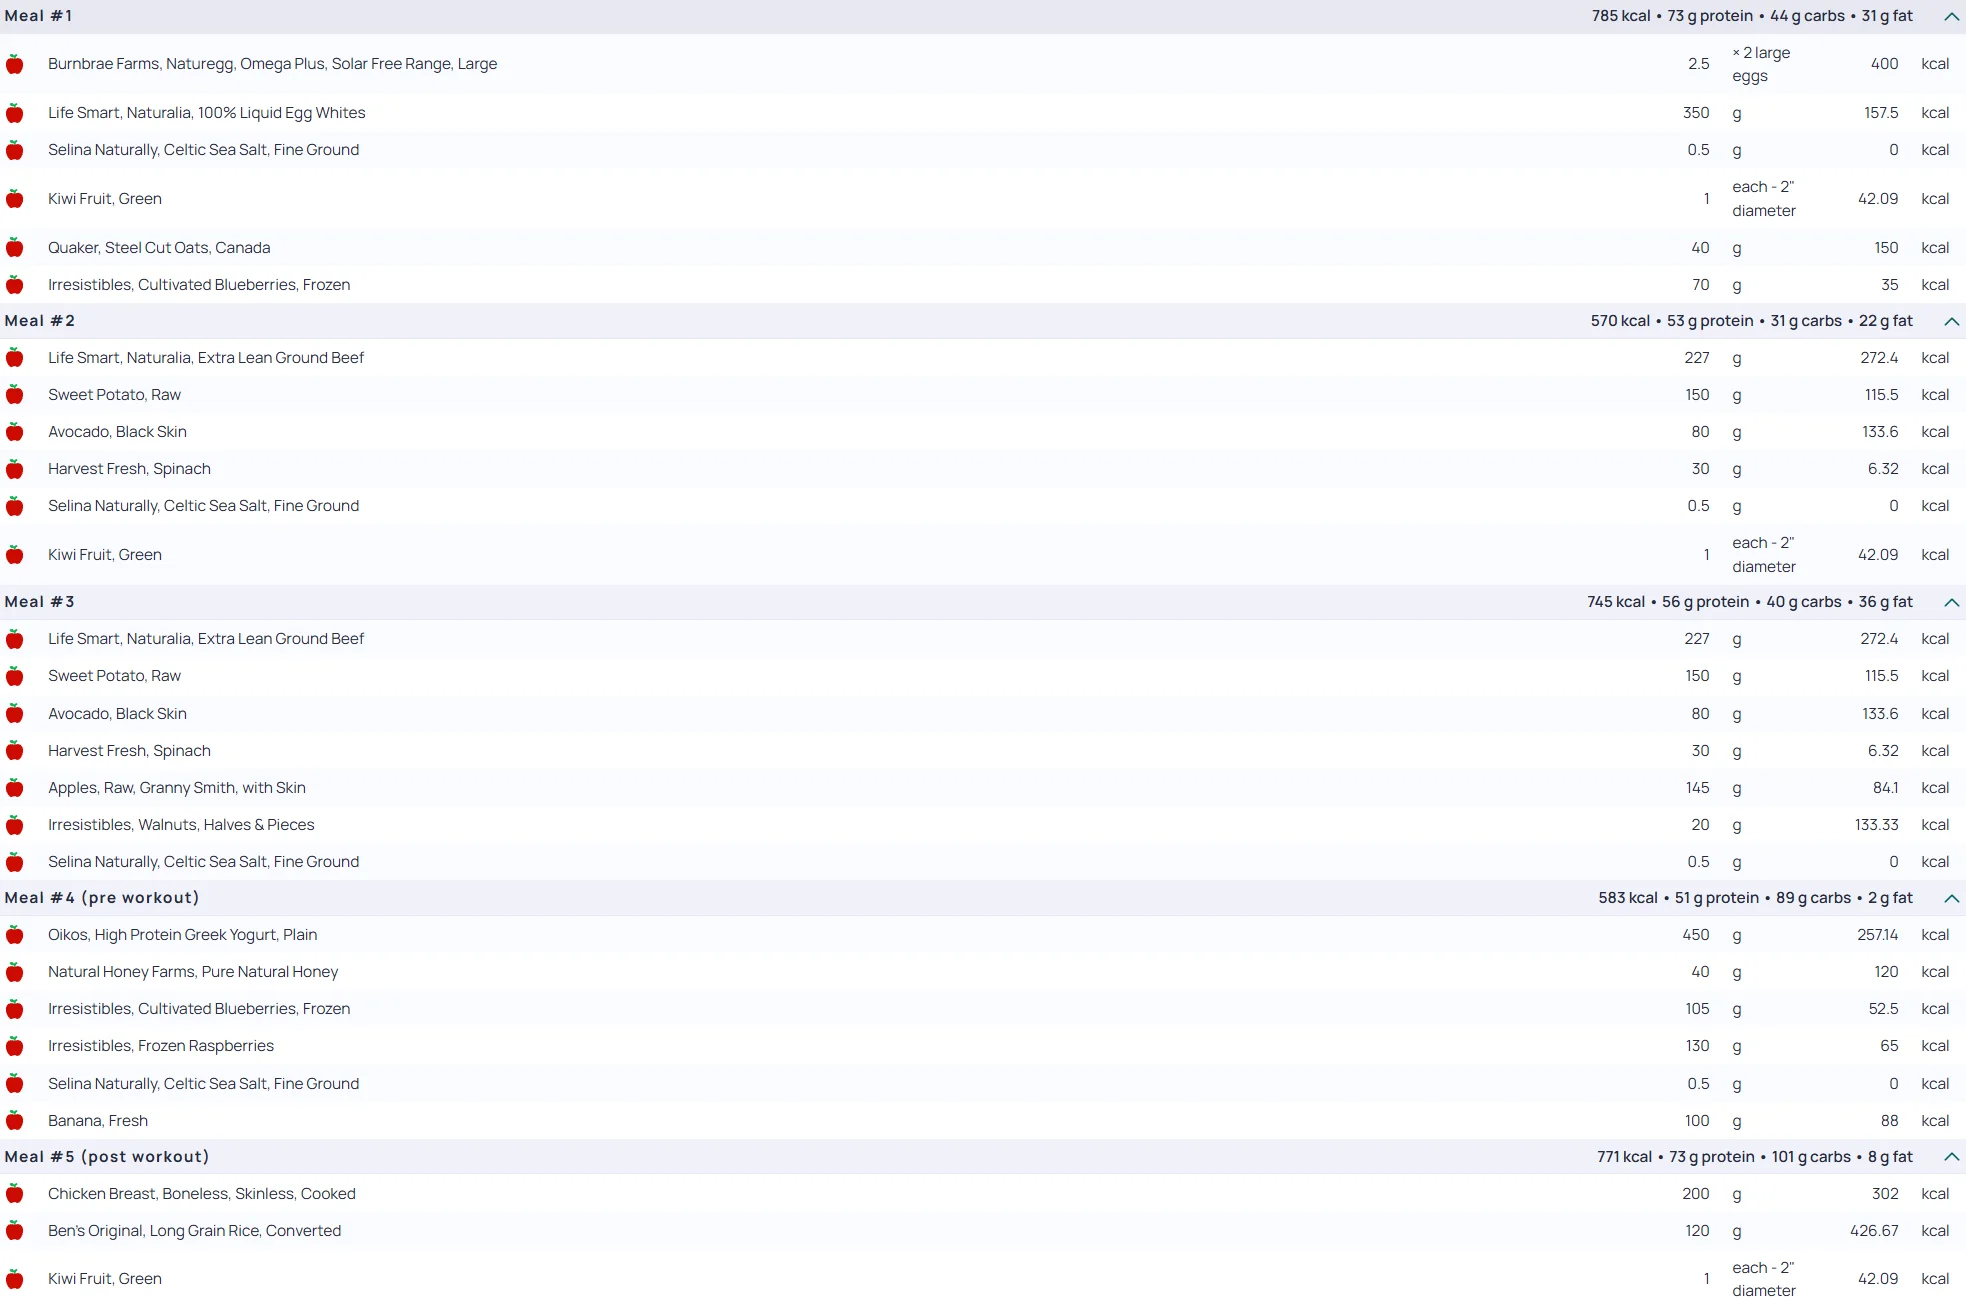The height and width of the screenshot is (1302, 1966).
Task: Click apple icon beside 105 g Blueberries
Action: 15,1009
